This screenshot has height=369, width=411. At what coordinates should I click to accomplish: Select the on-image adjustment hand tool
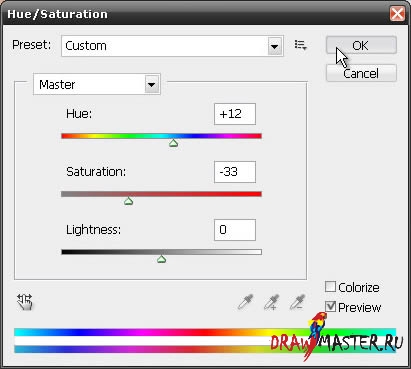(25, 302)
